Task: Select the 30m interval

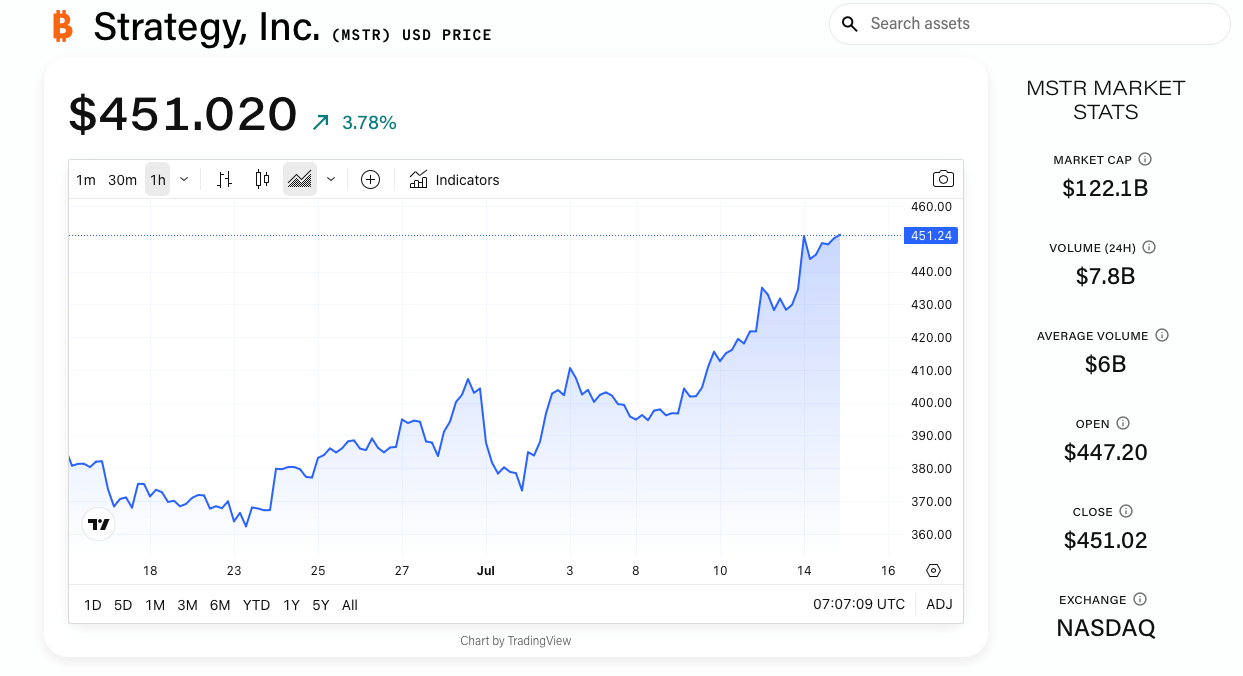Action: coord(122,180)
